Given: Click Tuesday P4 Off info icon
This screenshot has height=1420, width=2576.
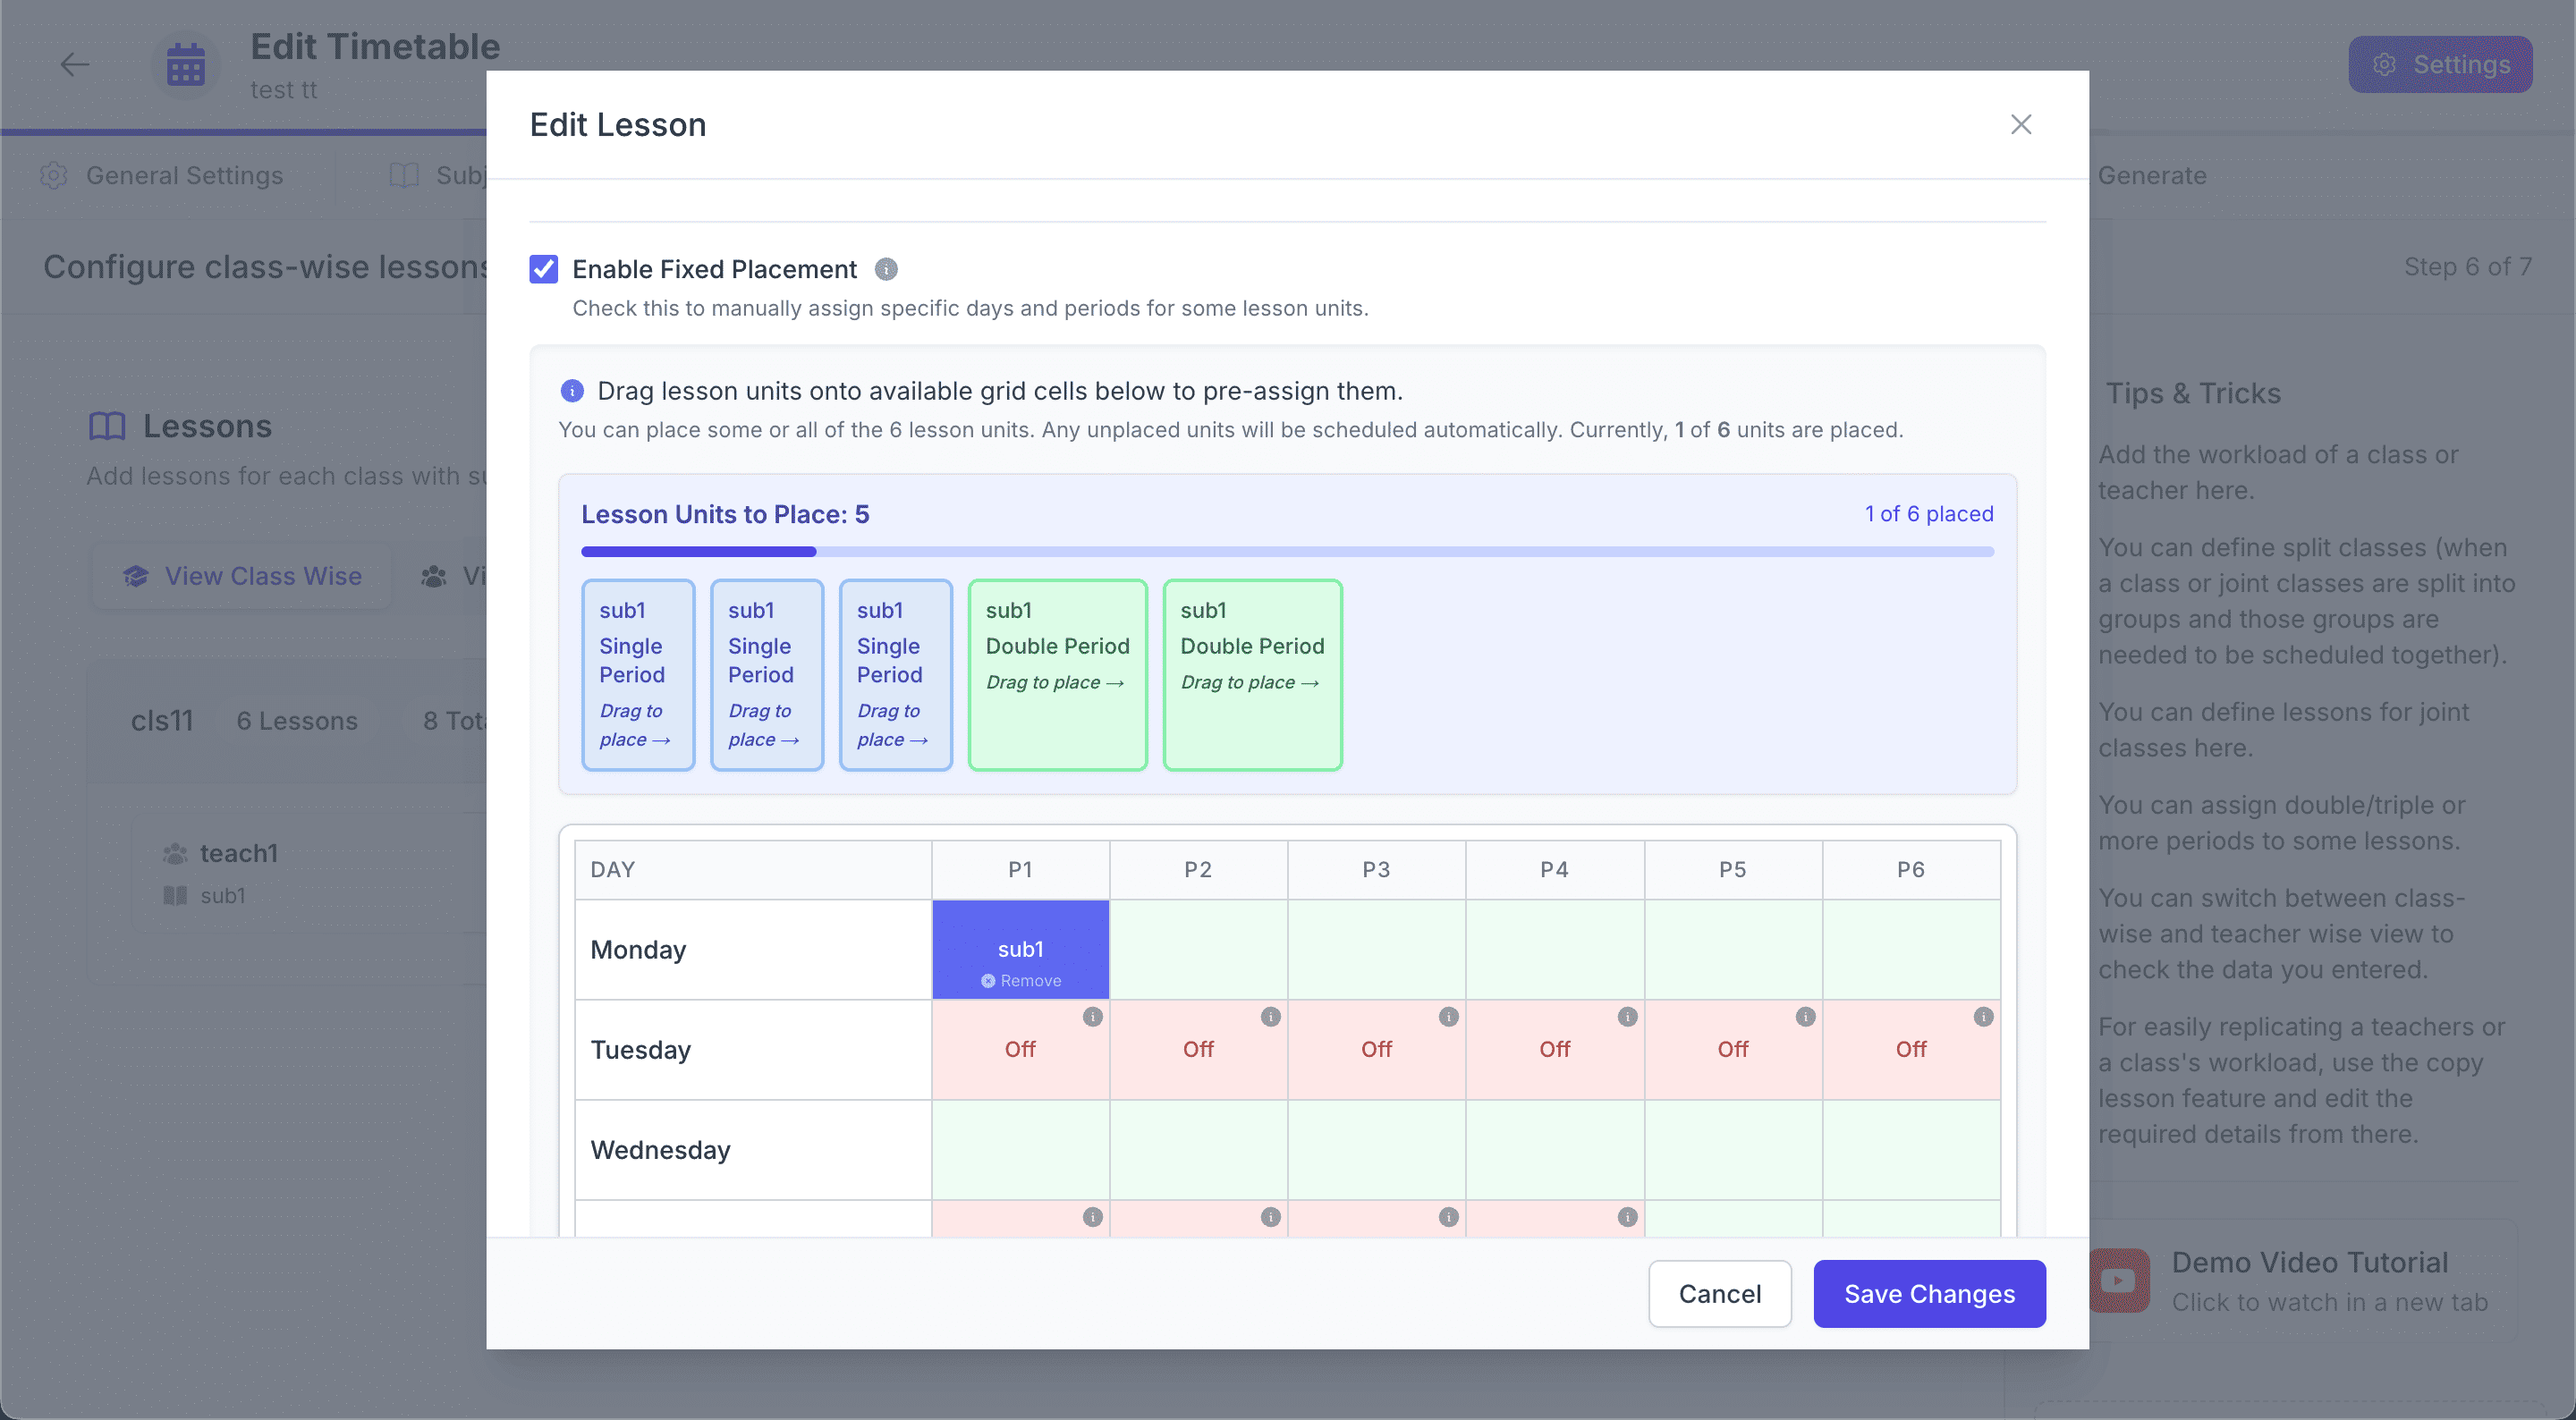Looking at the screenshot, I should [x=1628, y=1017].
